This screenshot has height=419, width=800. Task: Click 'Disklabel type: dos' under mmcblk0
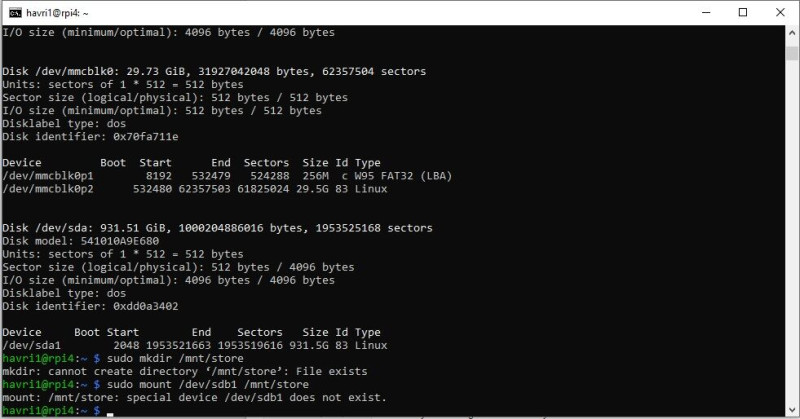pos(64,124)
